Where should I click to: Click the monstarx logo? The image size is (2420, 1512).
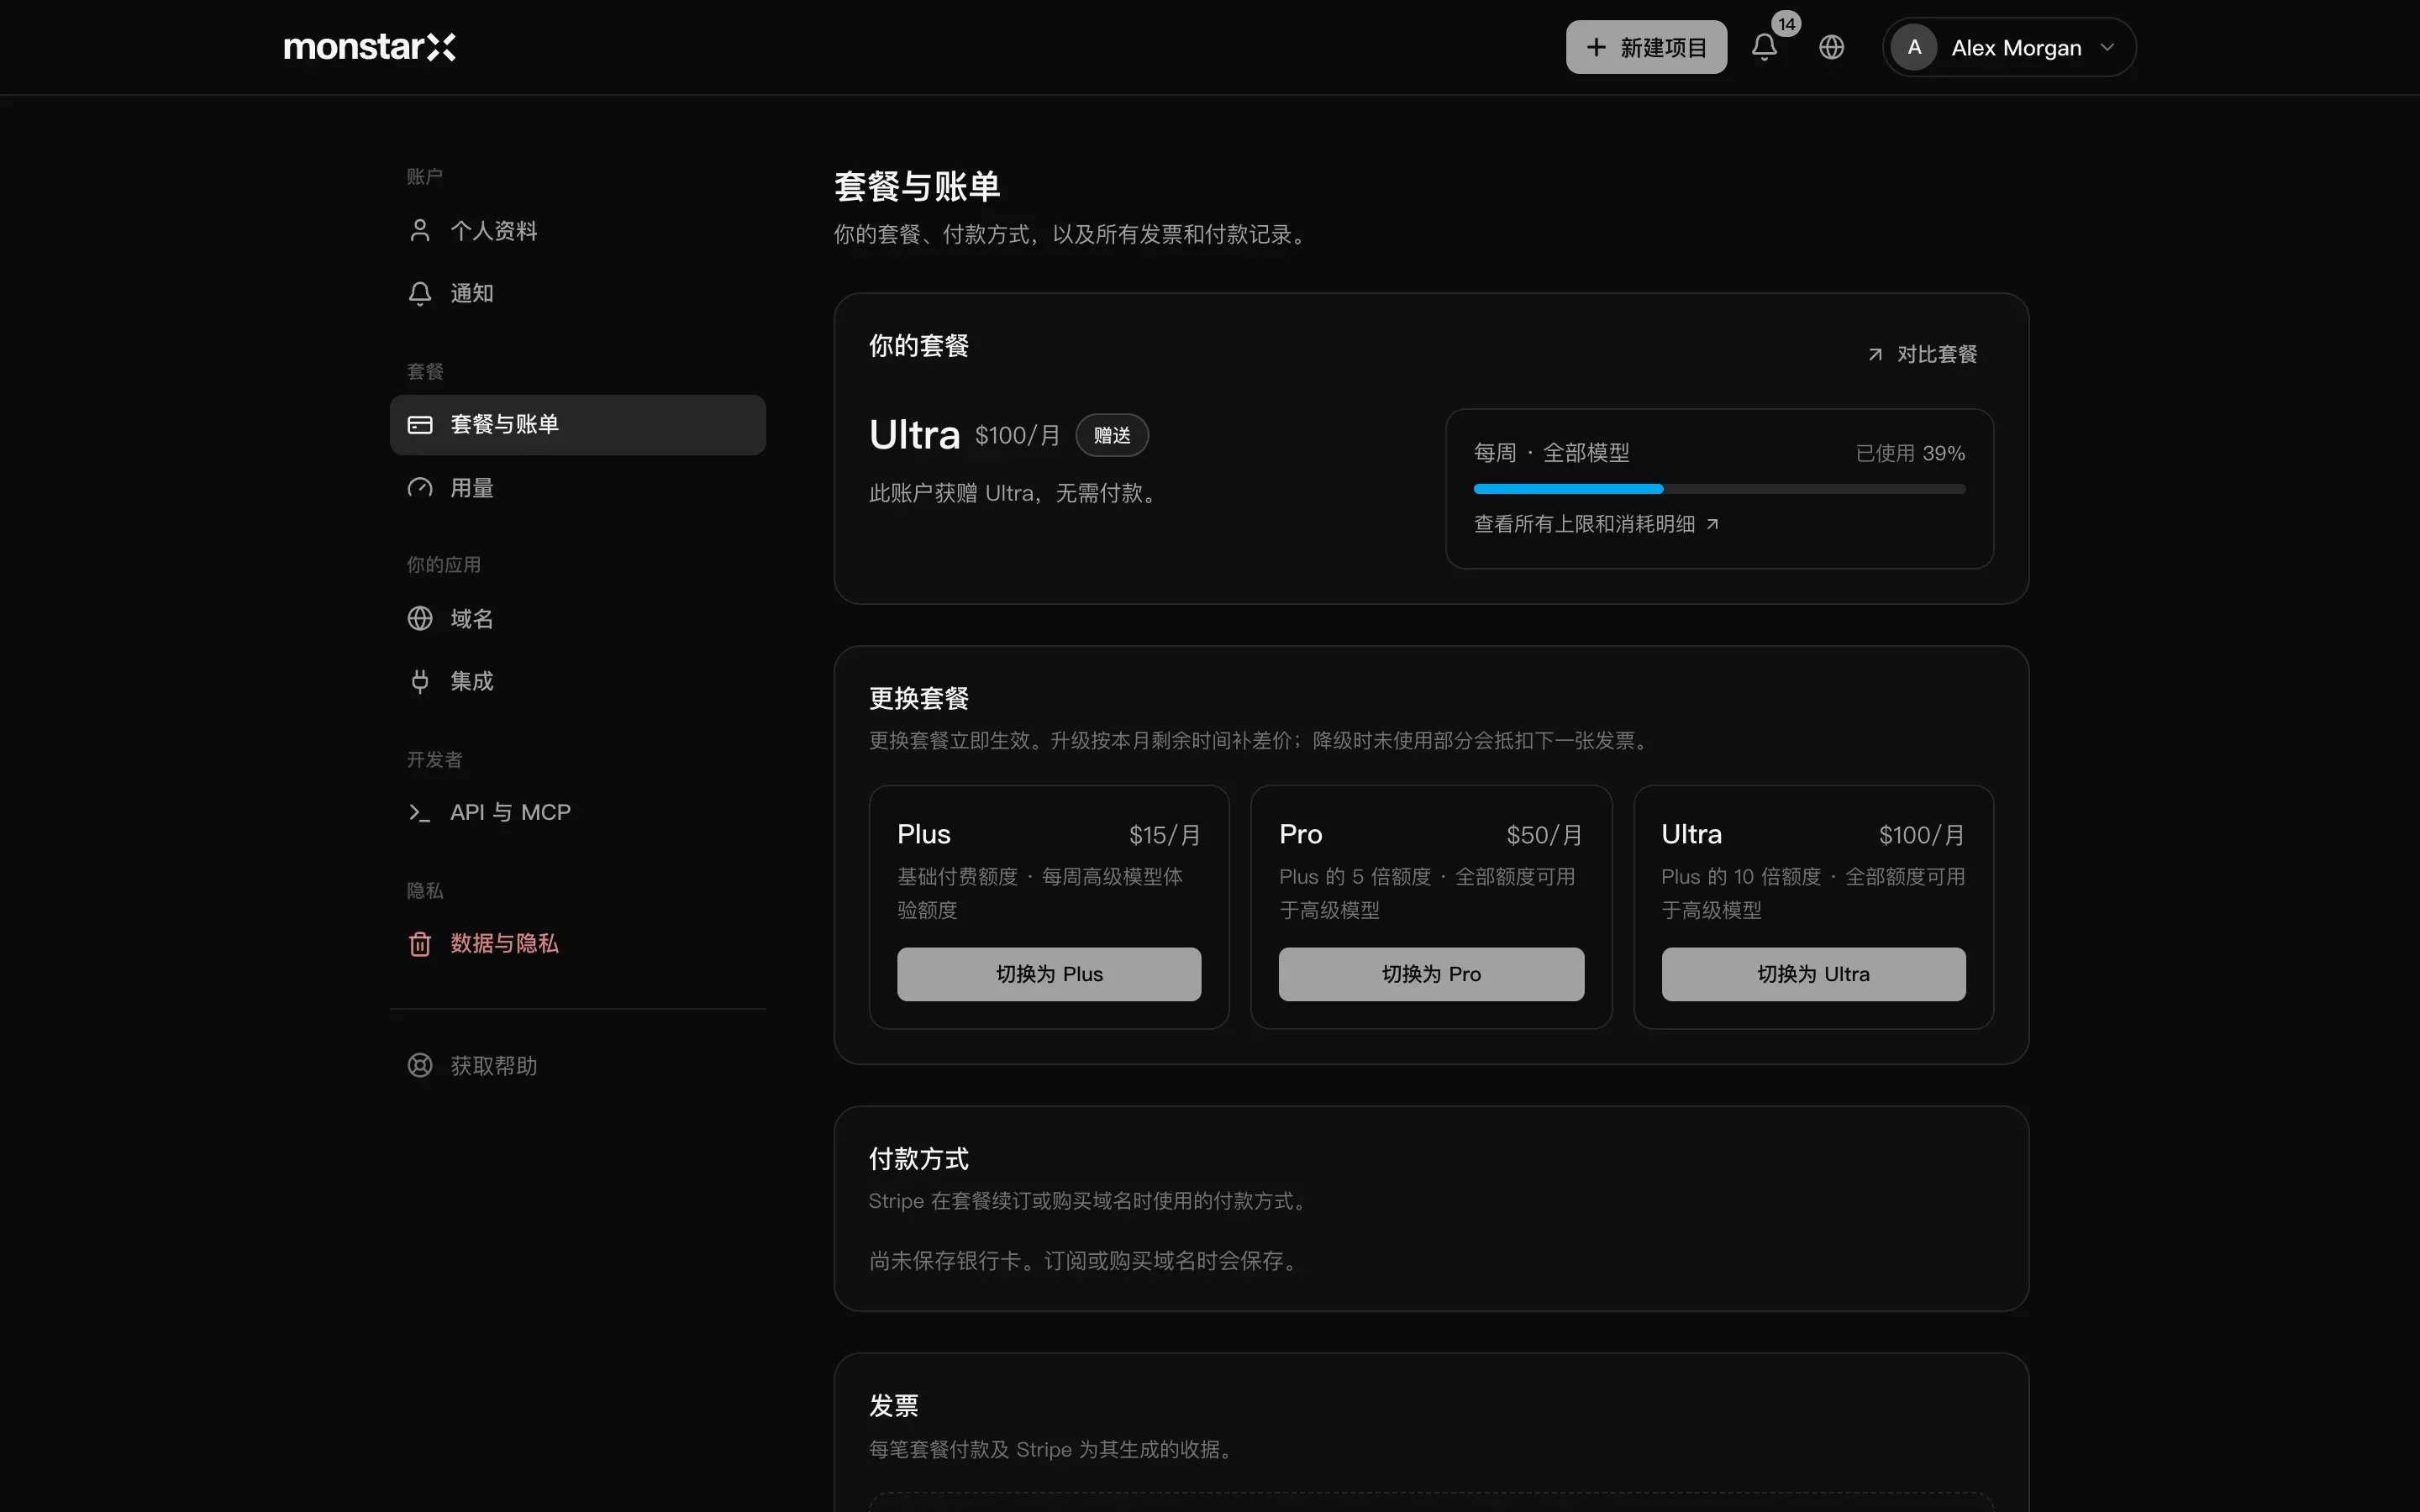(369, 47)
